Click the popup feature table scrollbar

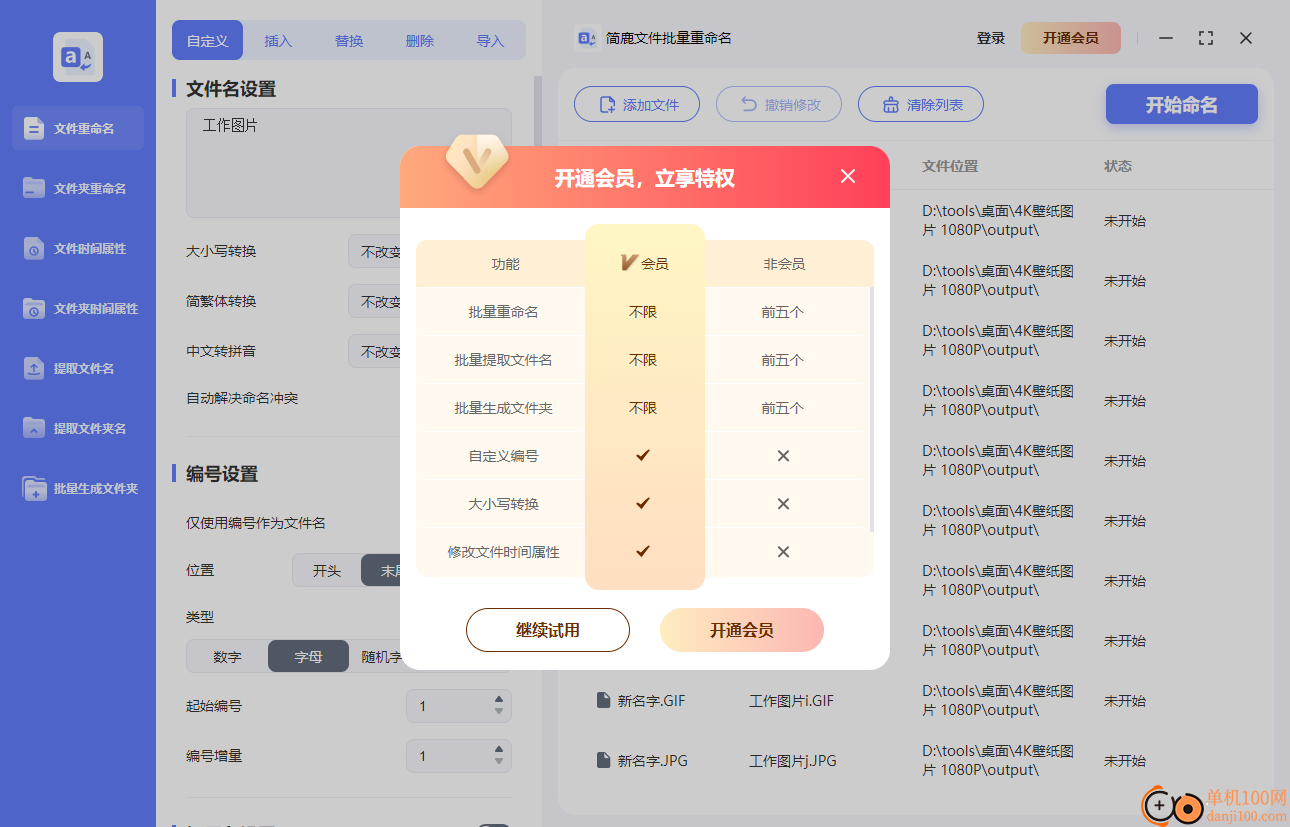tap(872, 409)
